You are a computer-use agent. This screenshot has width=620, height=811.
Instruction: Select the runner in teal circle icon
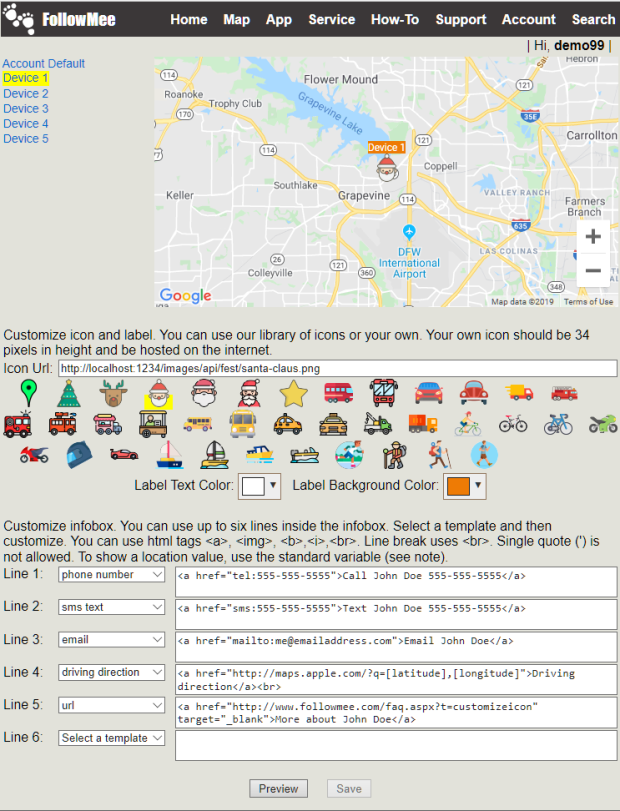349,455
